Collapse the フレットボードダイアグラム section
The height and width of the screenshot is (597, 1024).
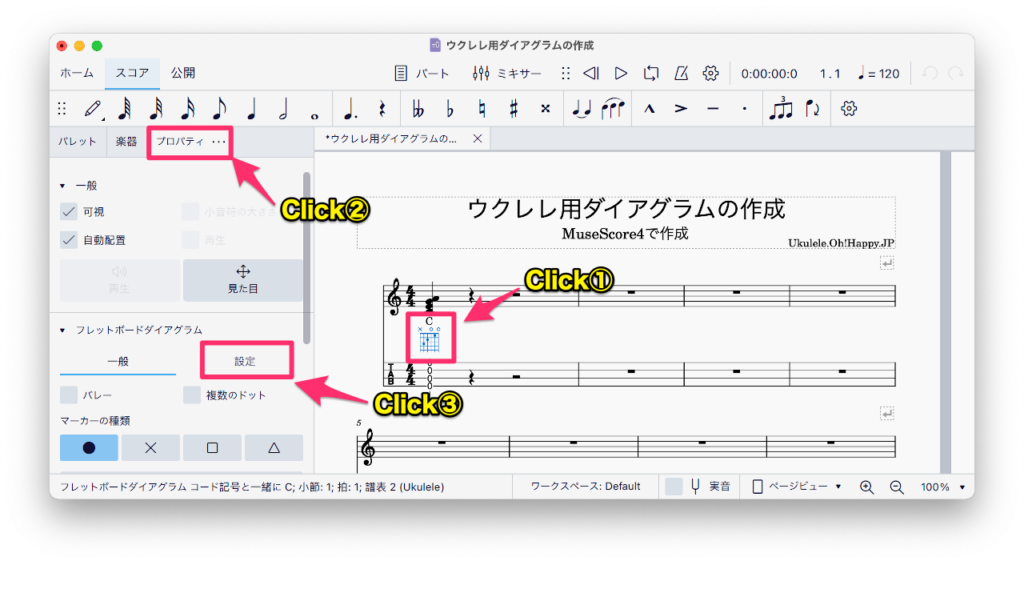point(63,329)
